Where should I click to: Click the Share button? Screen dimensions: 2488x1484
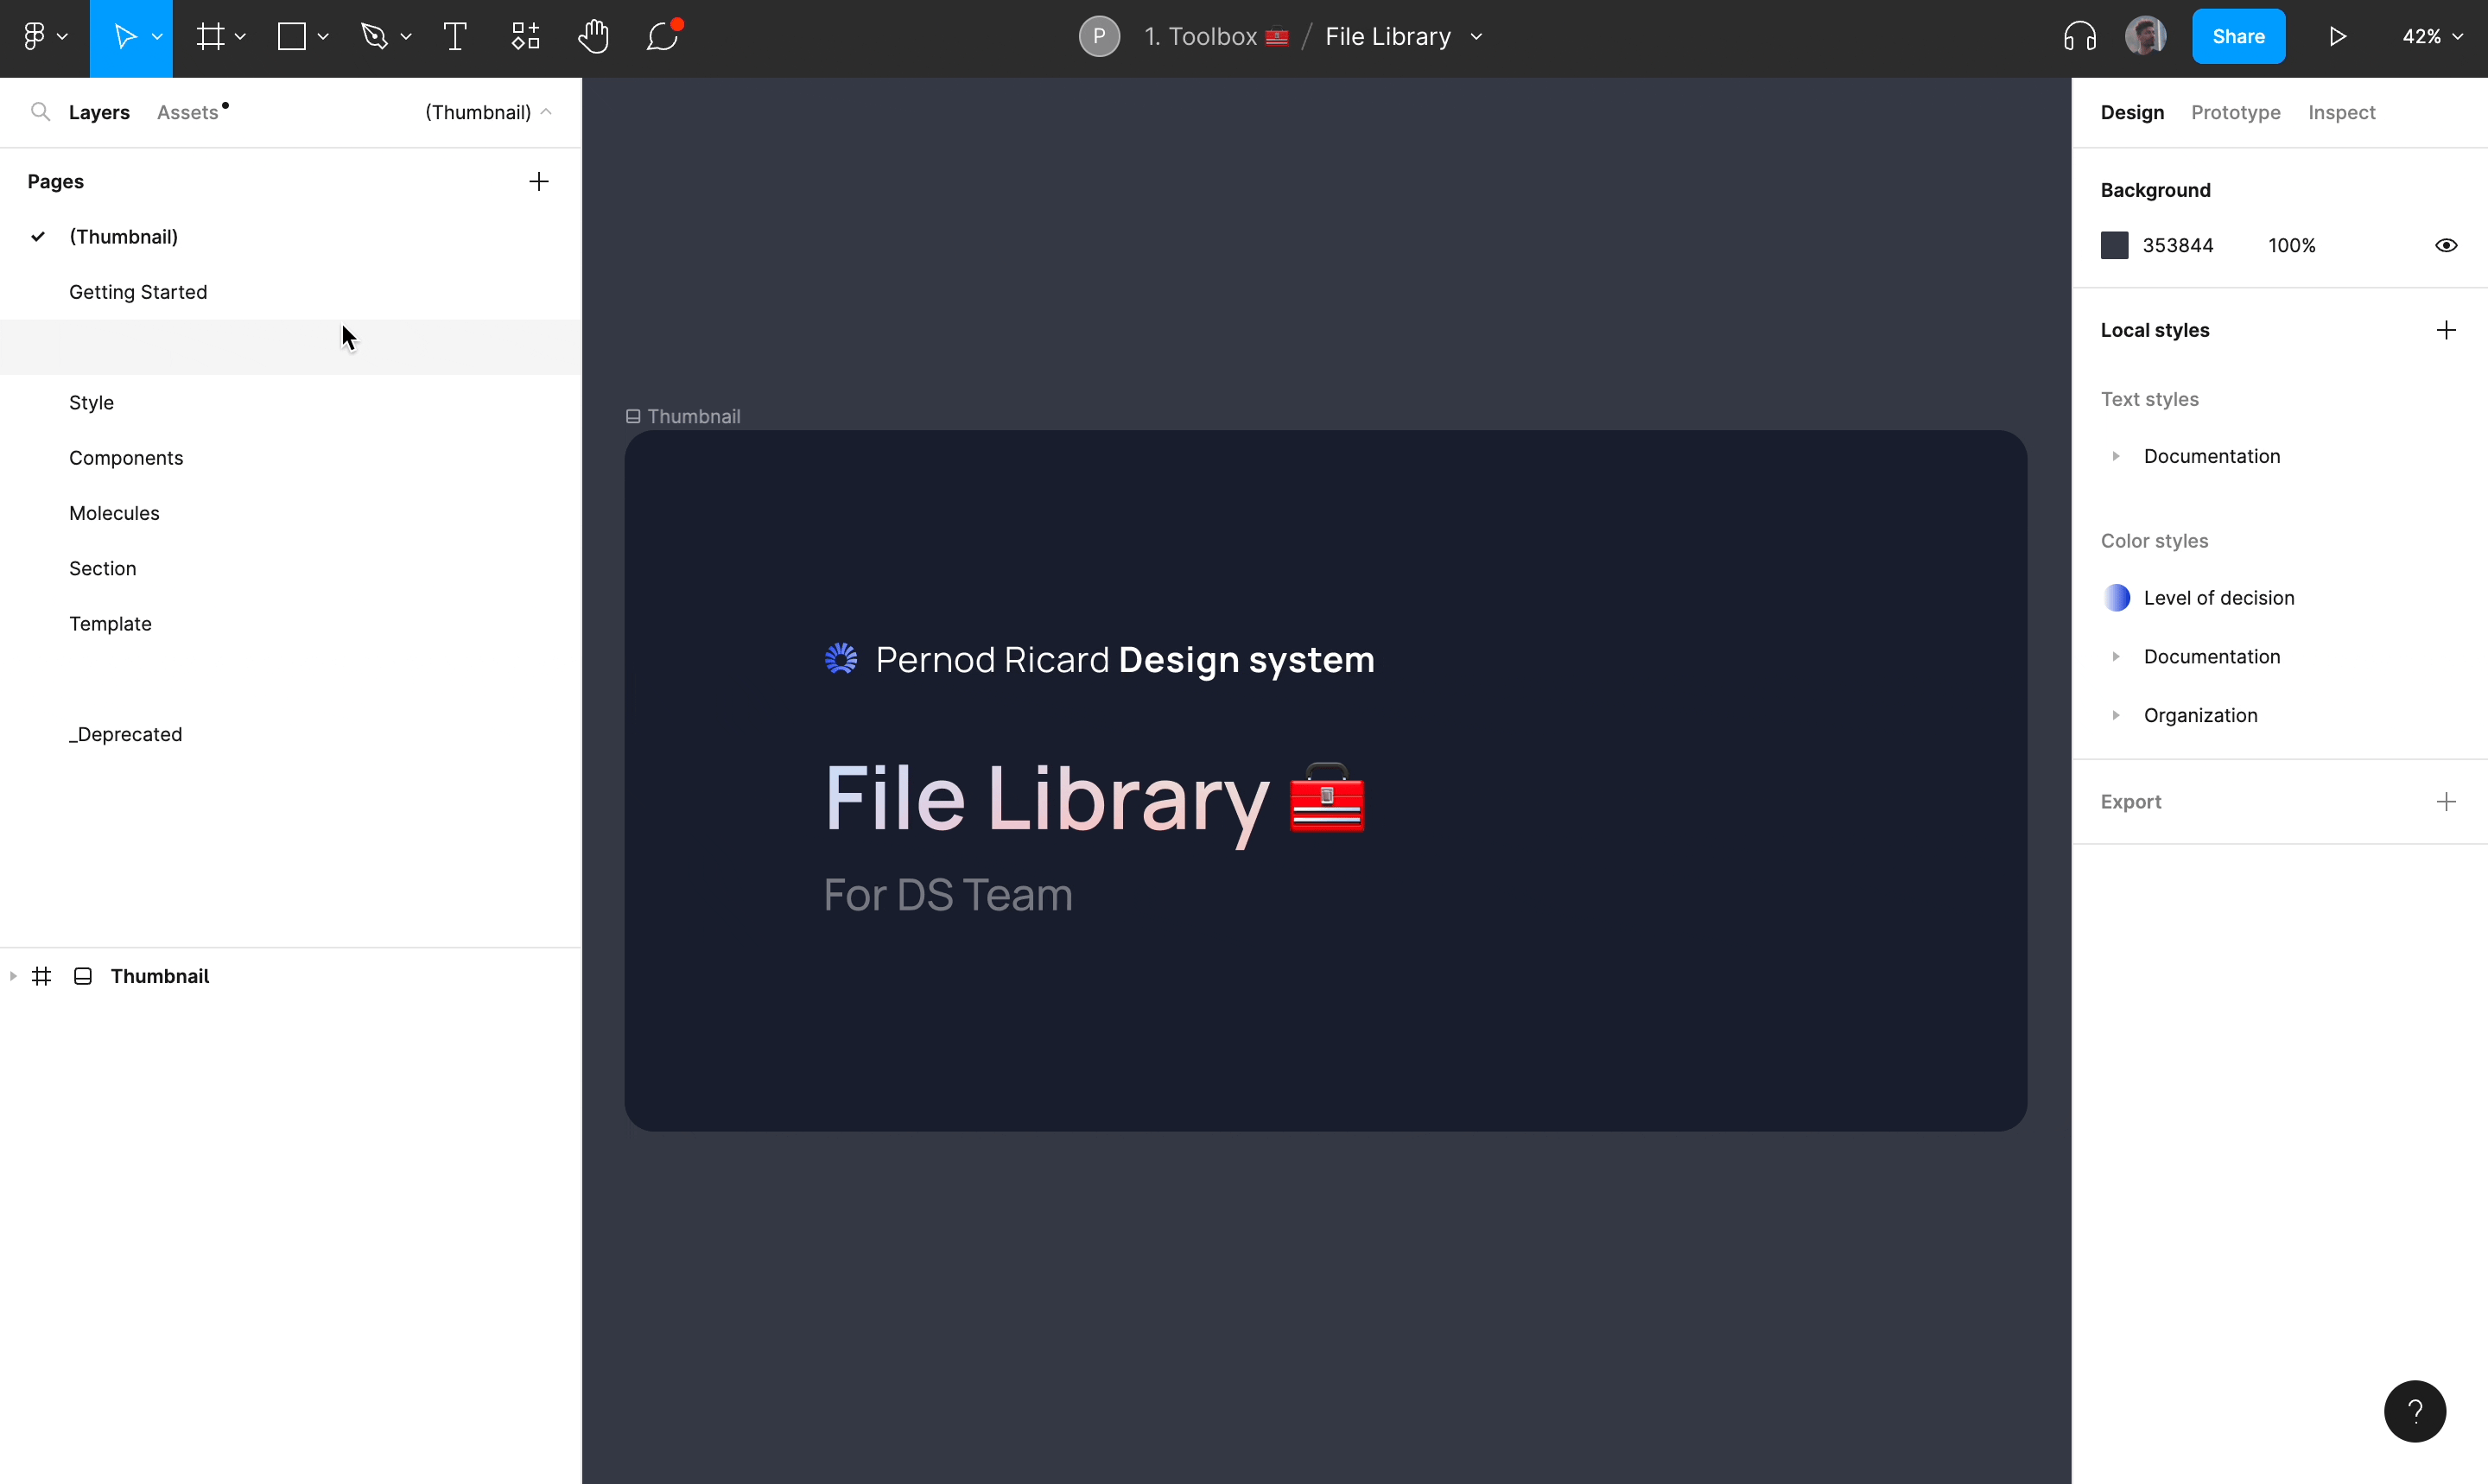(x=2238, y=37)
